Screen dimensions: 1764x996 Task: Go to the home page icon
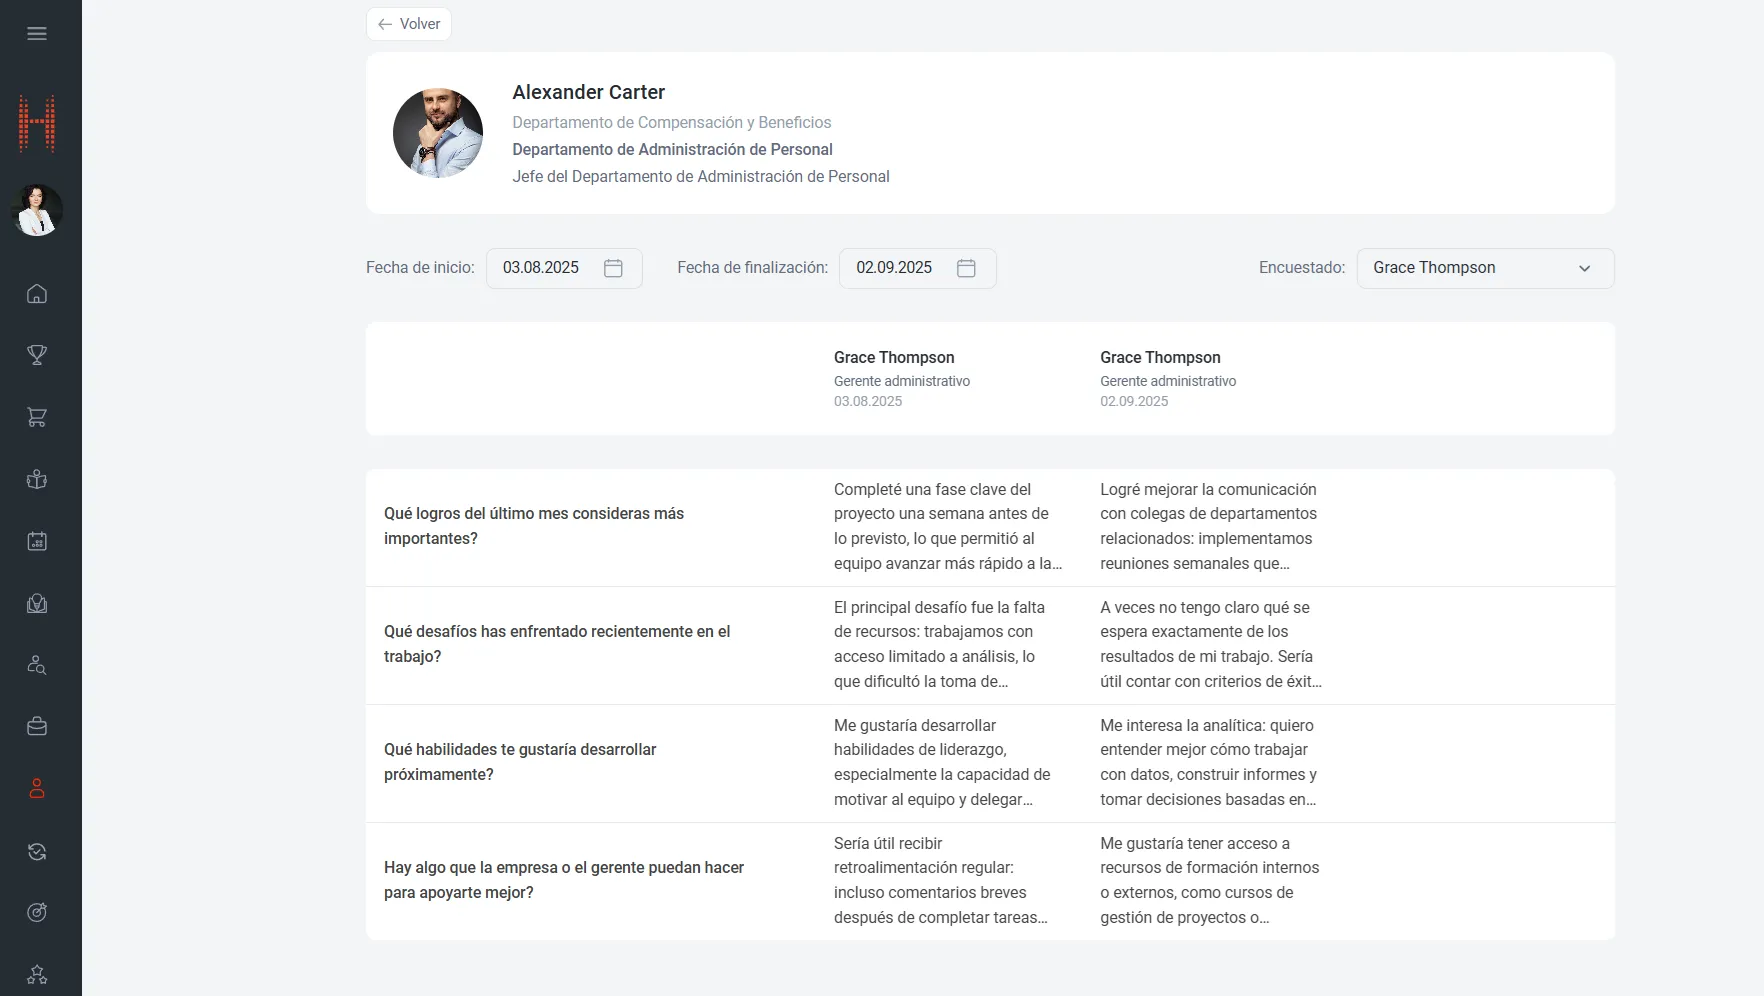(37, 294)
